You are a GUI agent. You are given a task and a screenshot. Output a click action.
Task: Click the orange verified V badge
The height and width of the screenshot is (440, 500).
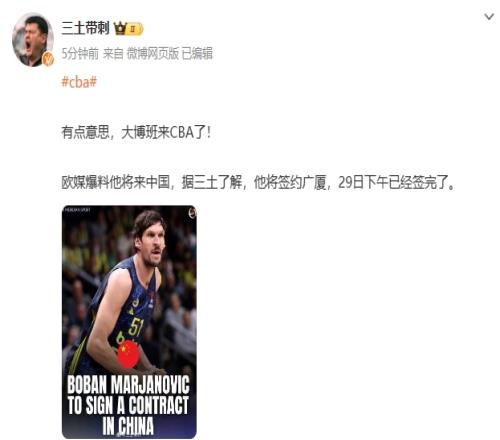coord(49,59)
